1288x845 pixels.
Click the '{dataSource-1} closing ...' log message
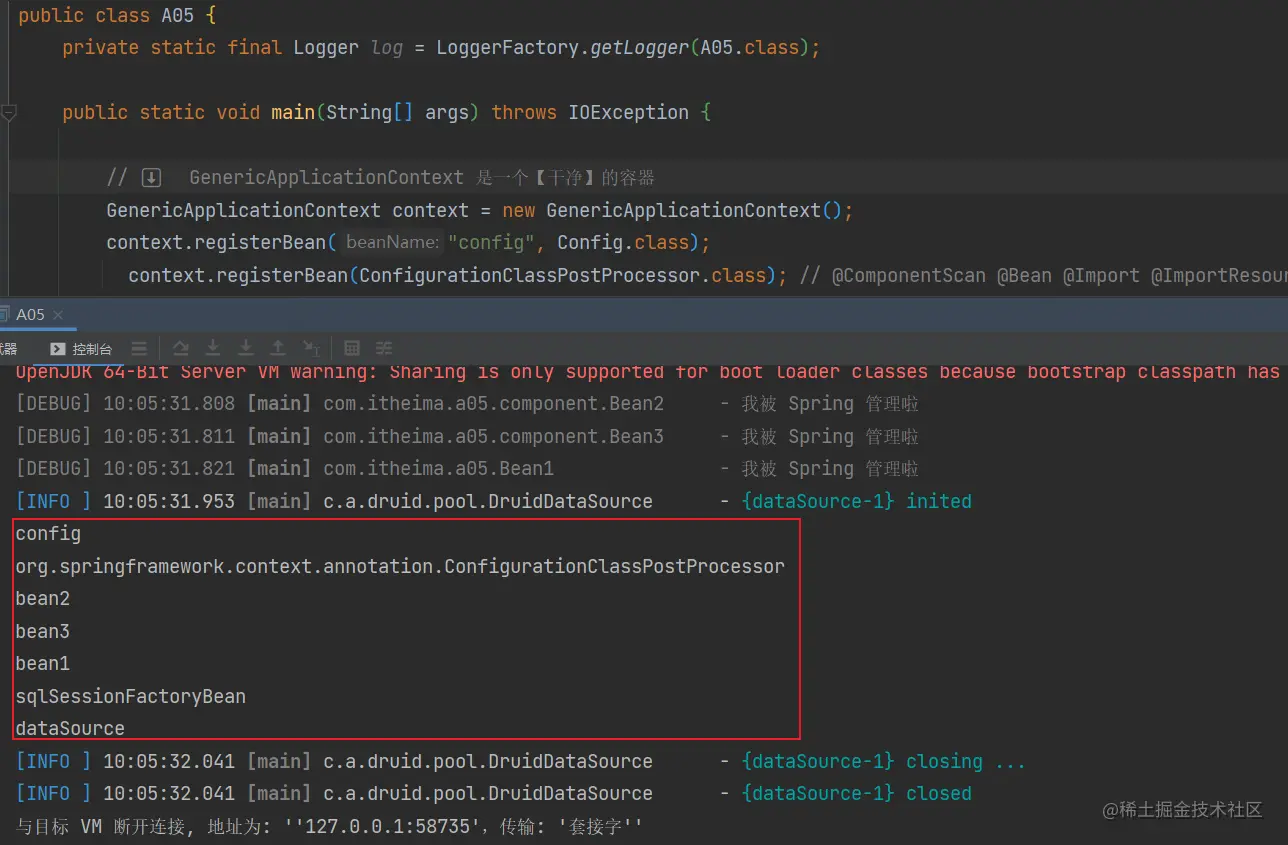point(884,762)
